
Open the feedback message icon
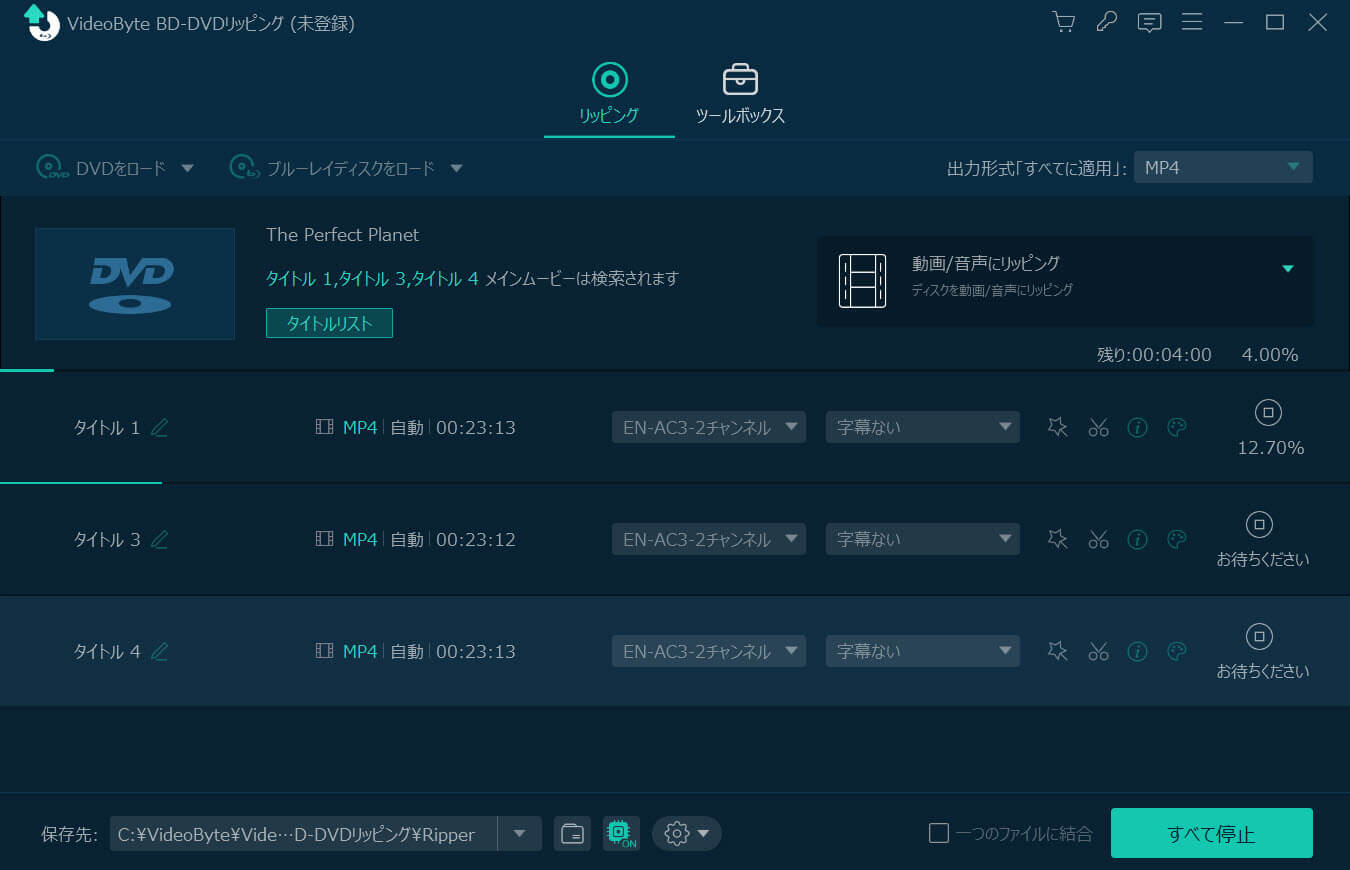(1149, 21)
